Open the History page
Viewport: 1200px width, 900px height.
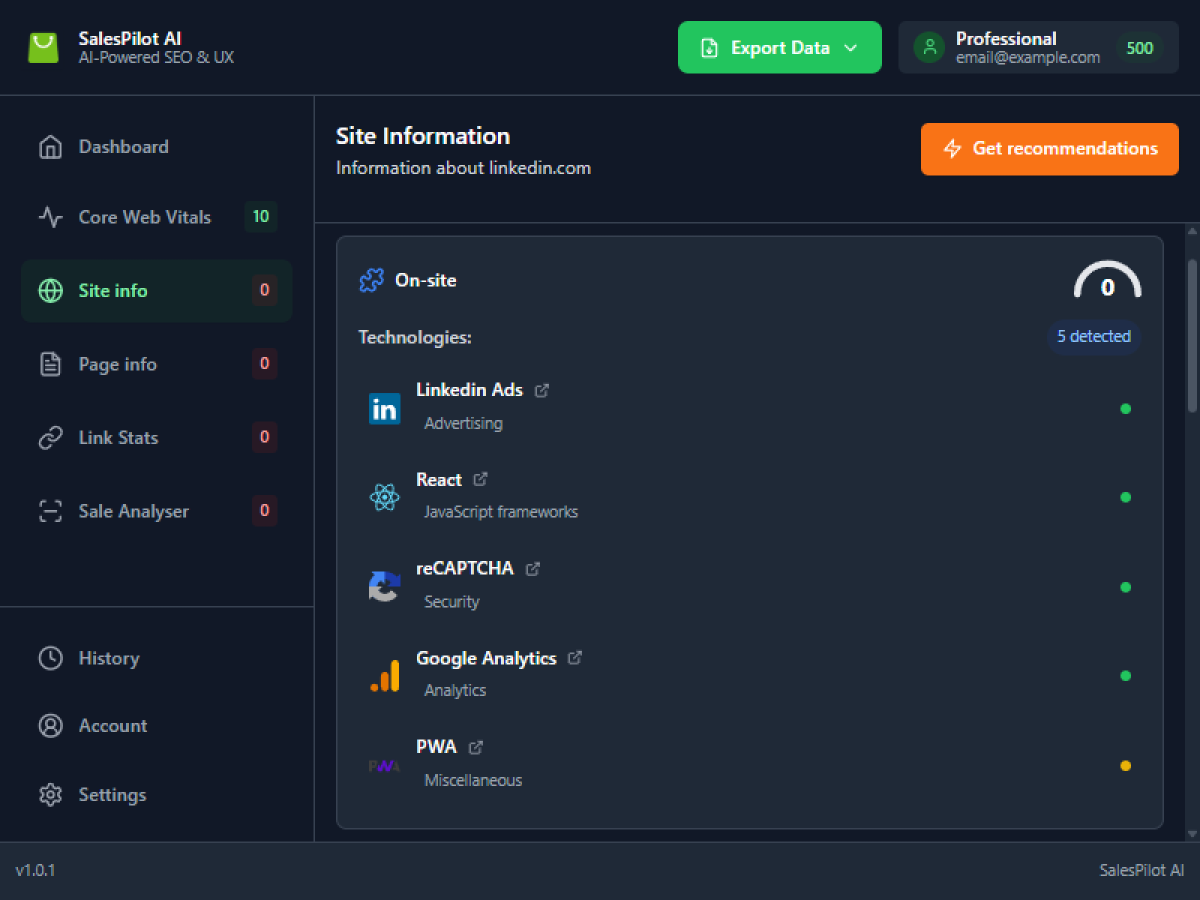108,658
